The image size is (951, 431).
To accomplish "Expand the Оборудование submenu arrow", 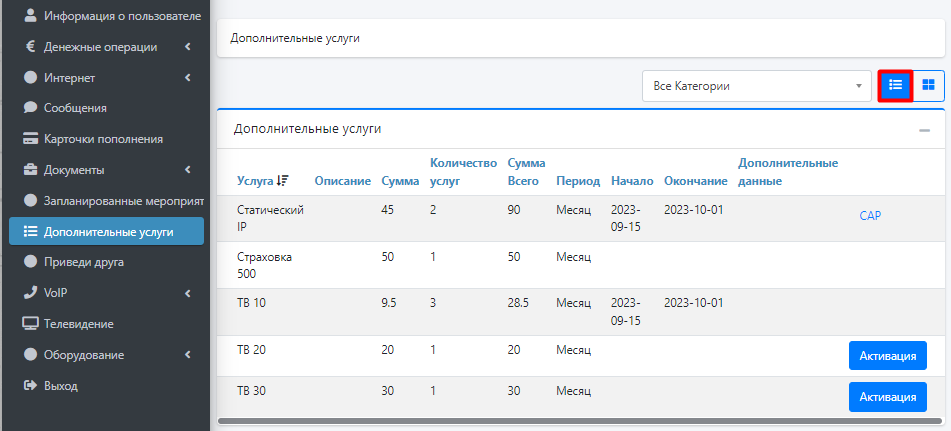I will 188,355.
